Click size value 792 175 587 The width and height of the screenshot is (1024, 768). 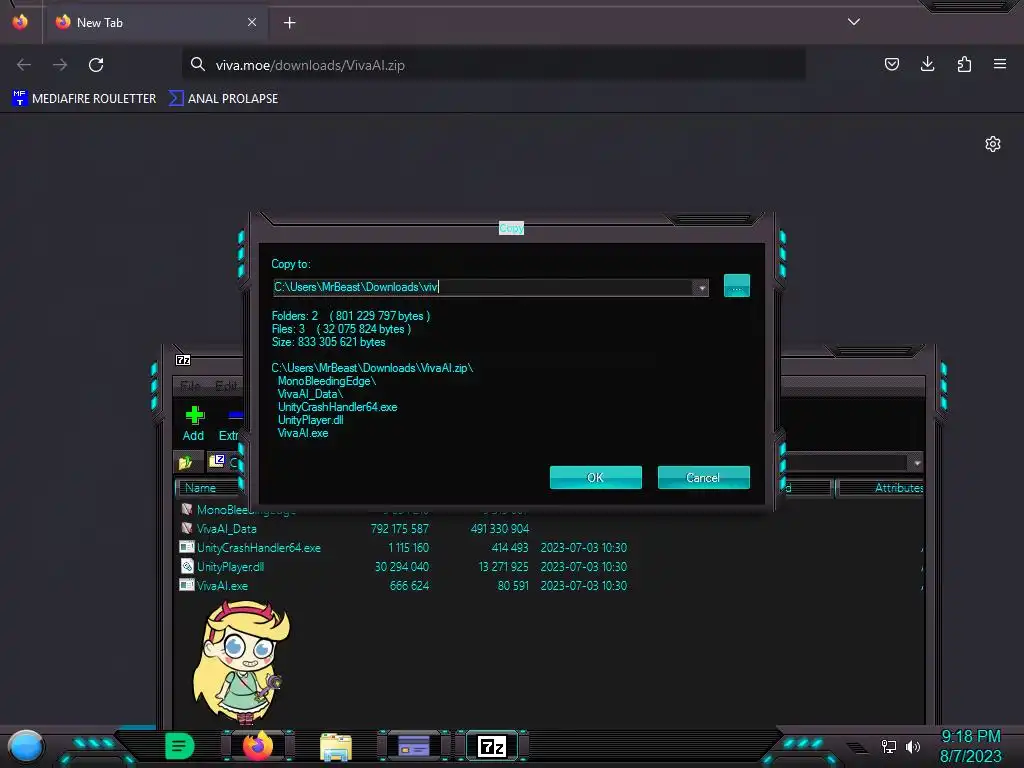tap(400, 528)
